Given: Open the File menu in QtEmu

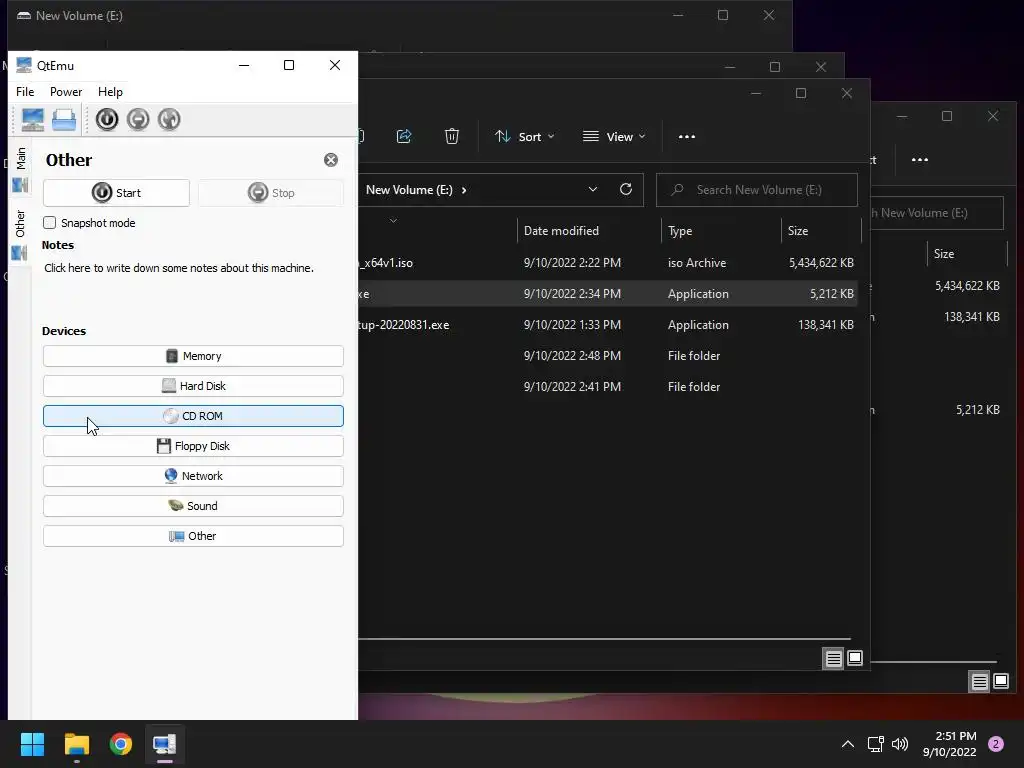Looking at the screenshot, I should coord(25,92).
